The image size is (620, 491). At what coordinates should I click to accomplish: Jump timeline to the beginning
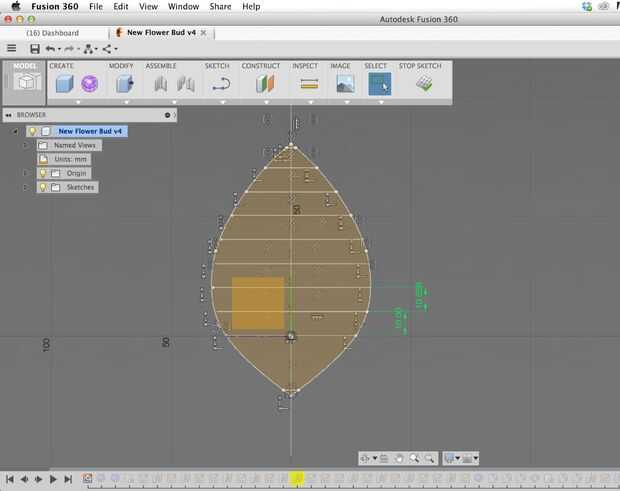10,479
